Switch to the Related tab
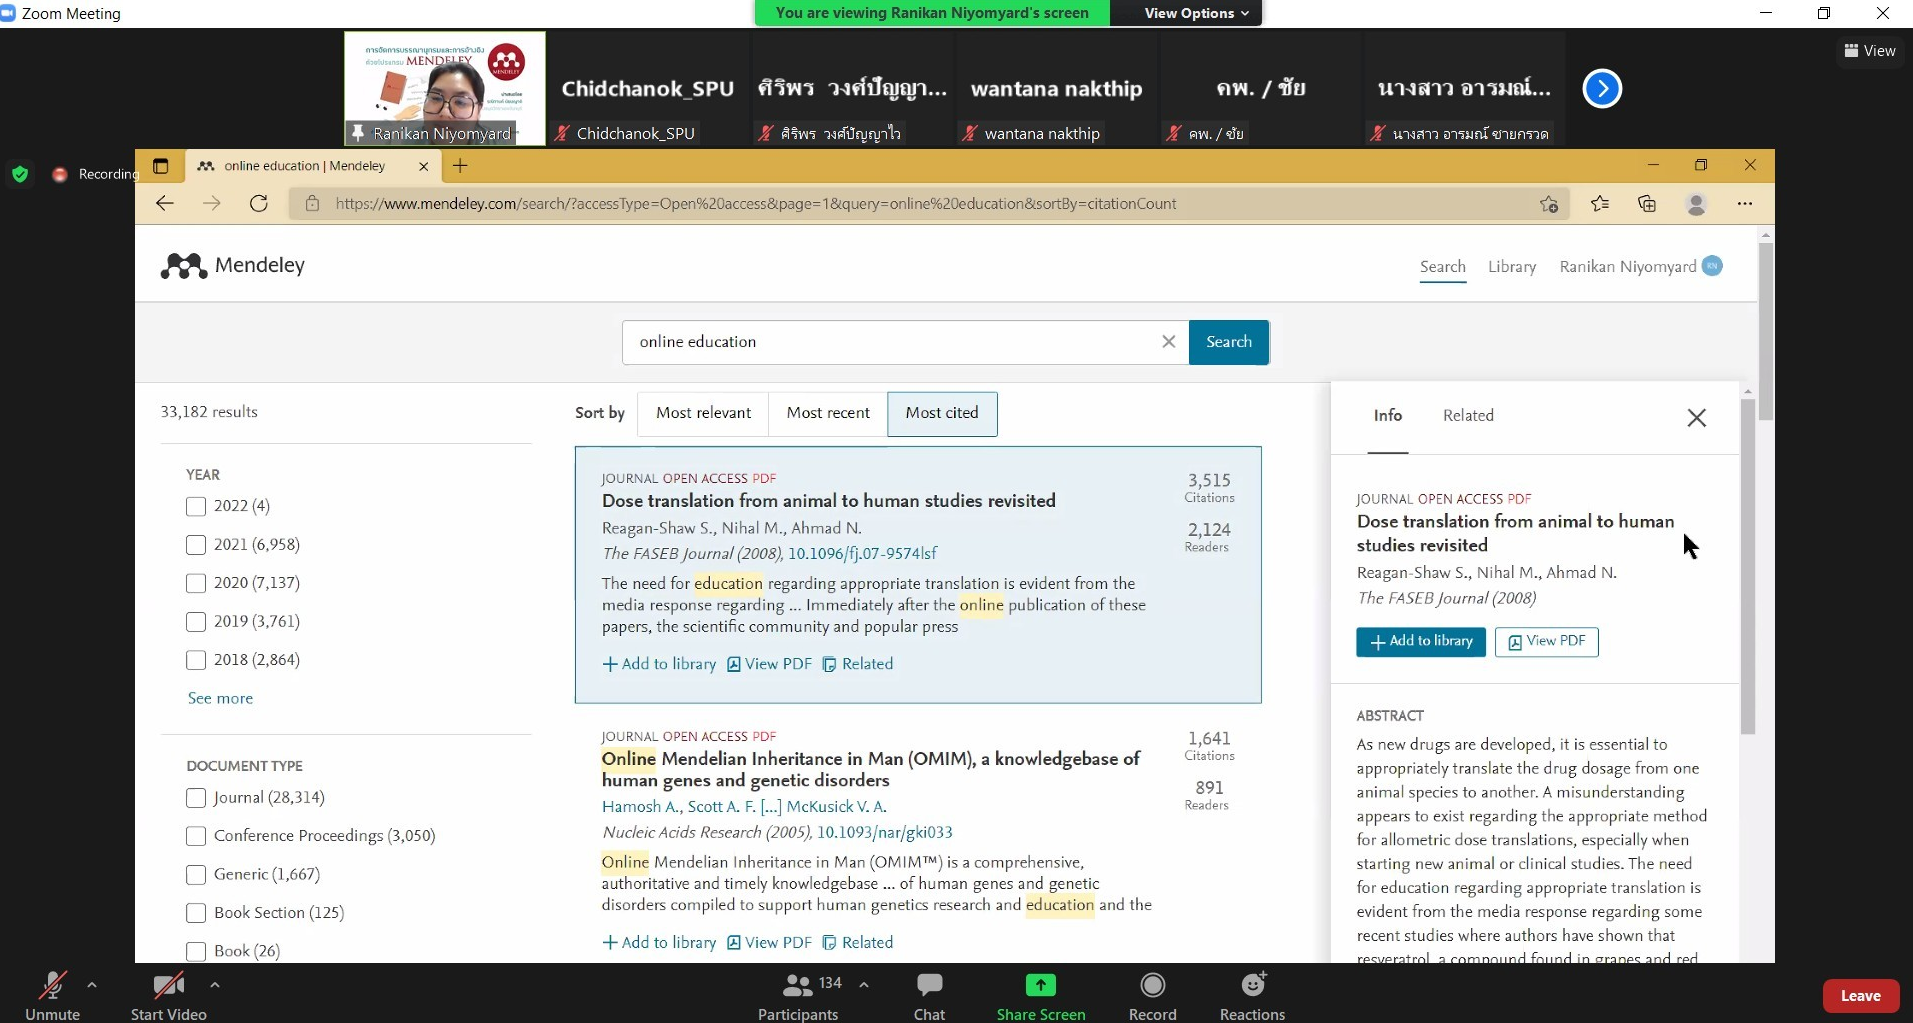The image size is (1913, 1023). [x=1468, y=416]
